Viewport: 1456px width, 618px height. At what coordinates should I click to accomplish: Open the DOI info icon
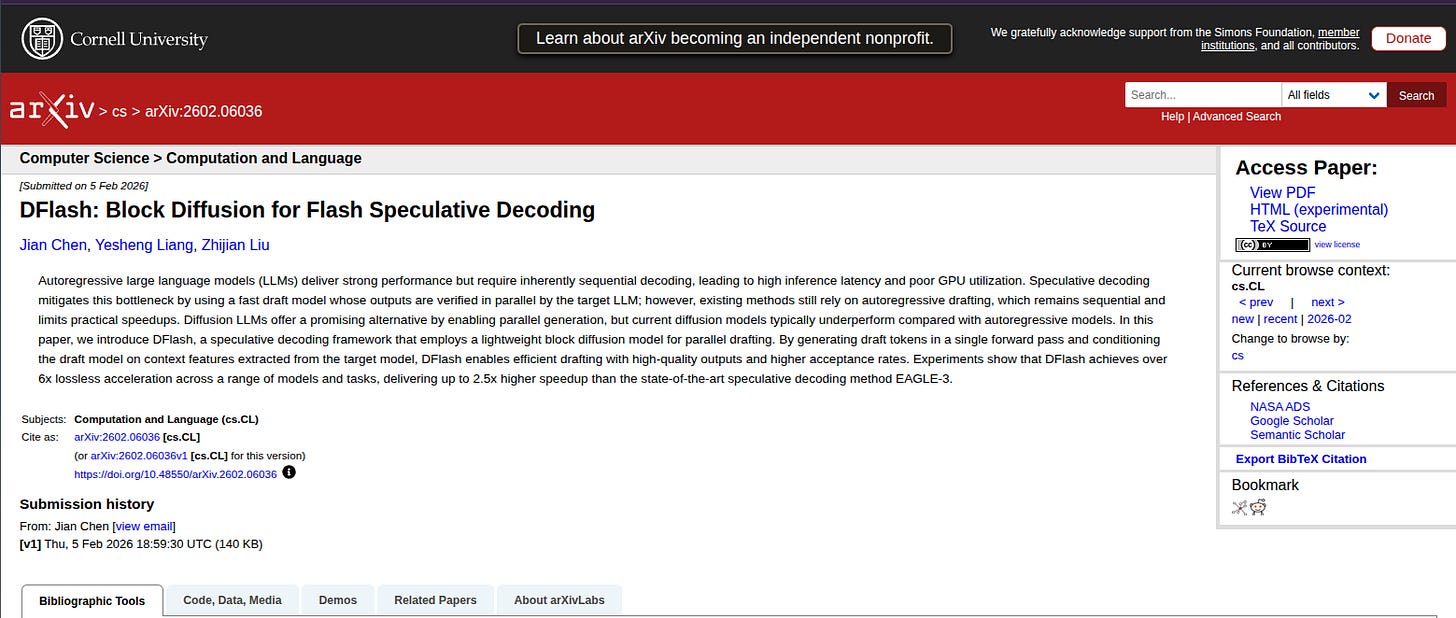pyautogui.click(x=289, y=472)
